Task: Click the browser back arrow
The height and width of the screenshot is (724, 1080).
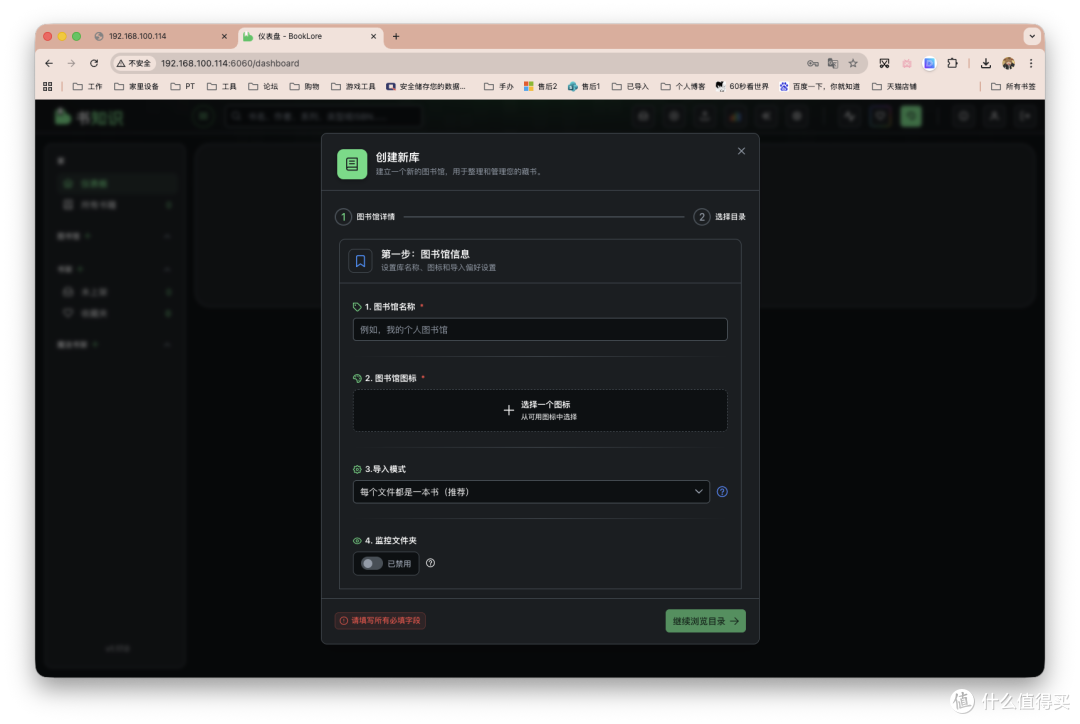Action: 49,63
